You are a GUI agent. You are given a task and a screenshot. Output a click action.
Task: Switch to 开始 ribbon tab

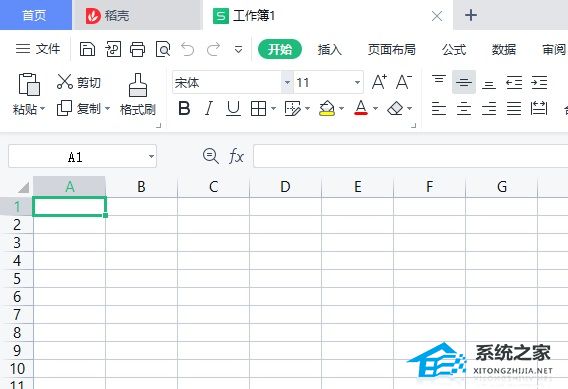[280, 49]
